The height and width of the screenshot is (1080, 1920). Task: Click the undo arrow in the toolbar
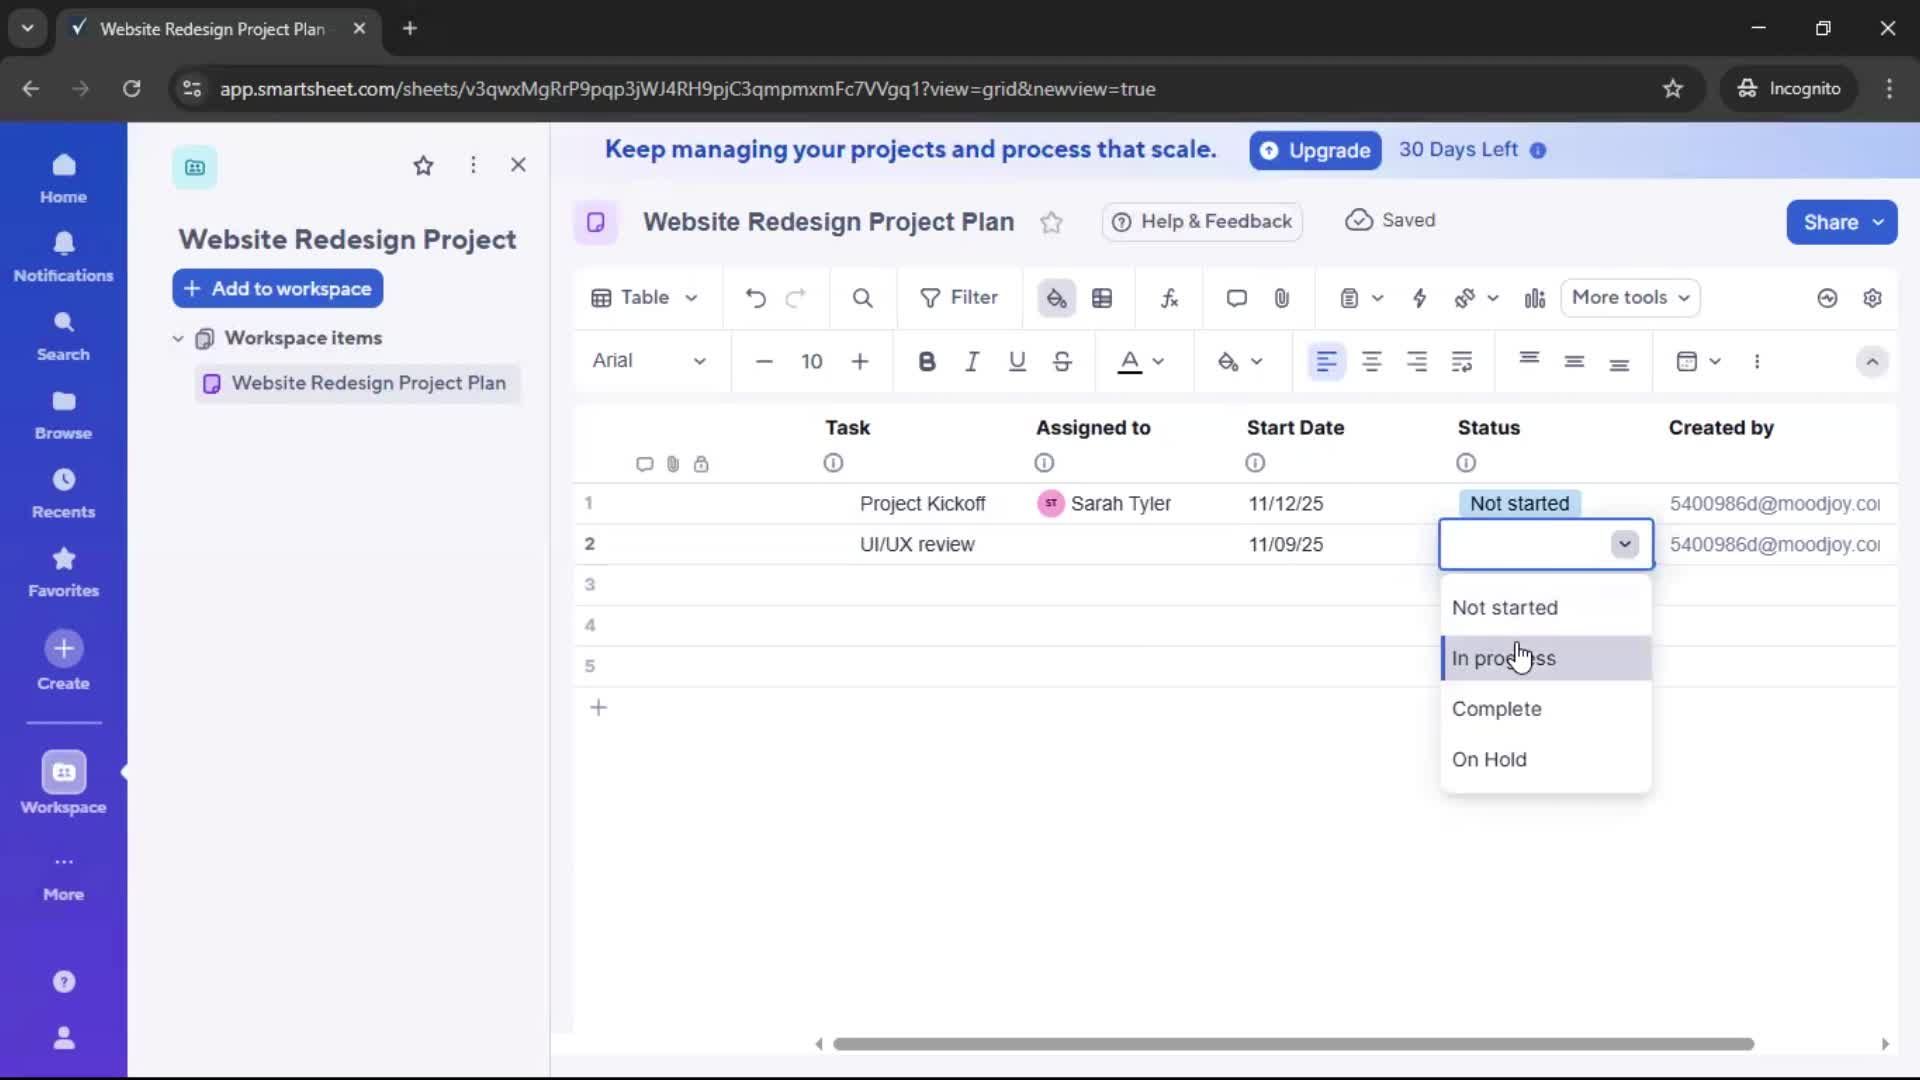755,297
